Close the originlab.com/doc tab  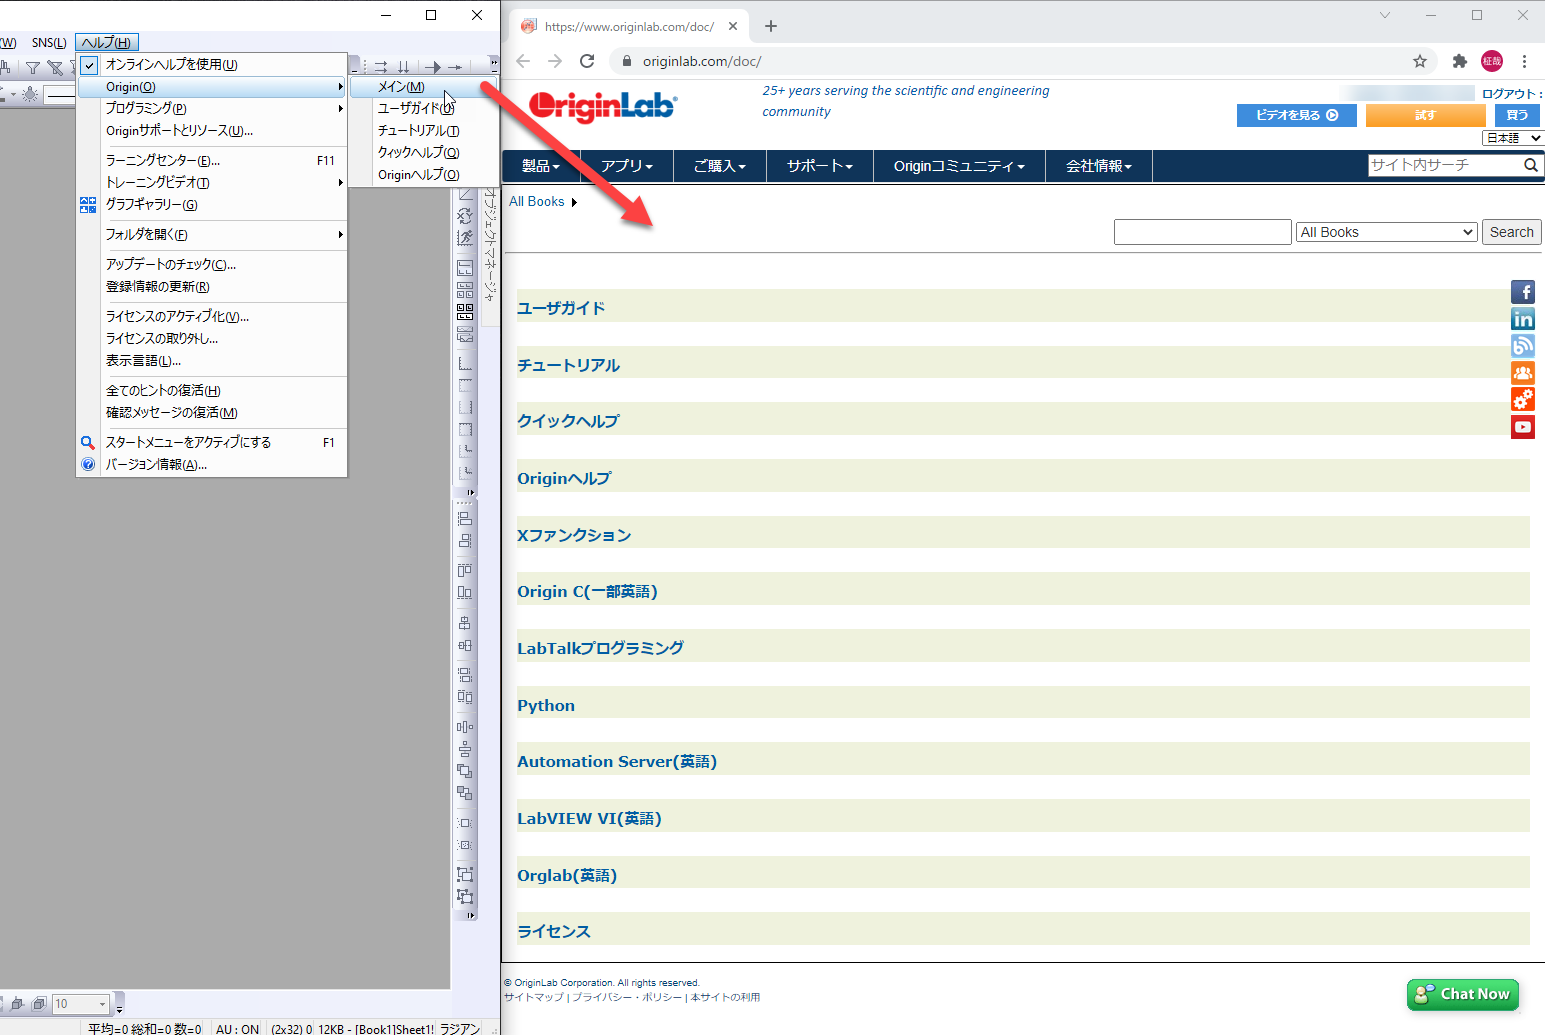pos(733,26)
